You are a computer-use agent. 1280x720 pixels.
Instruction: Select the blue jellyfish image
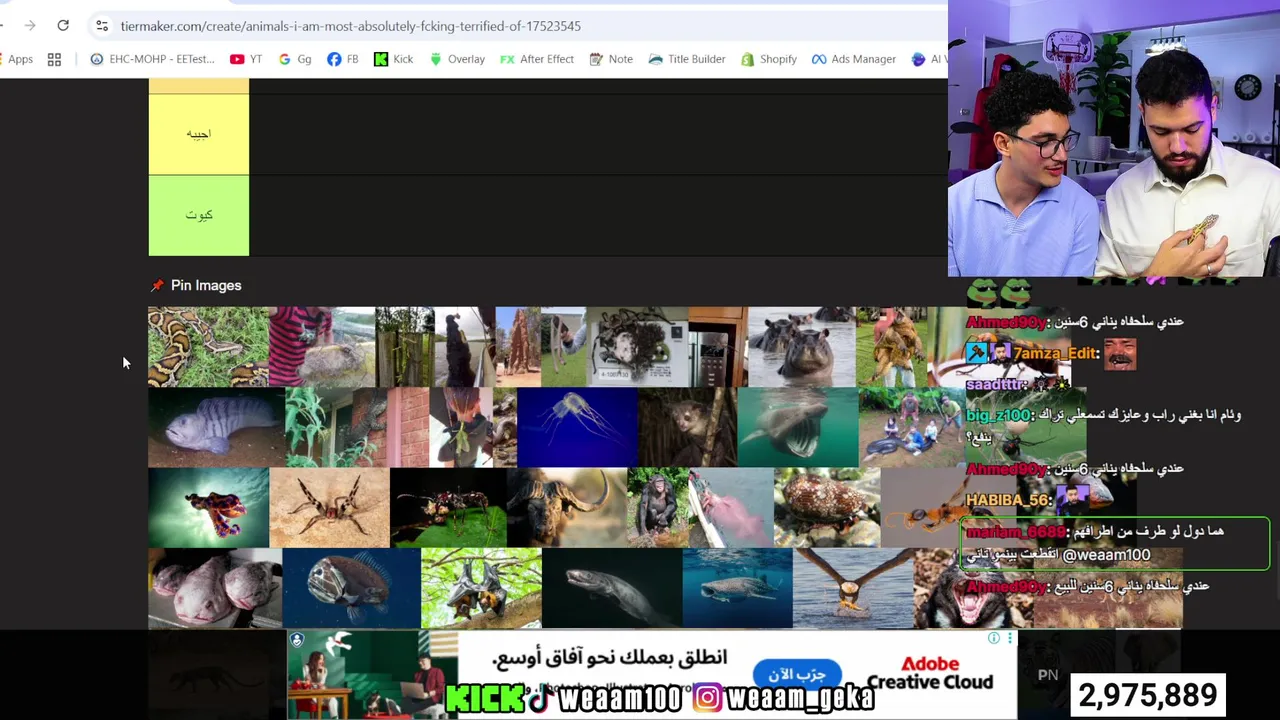click(577, 427)
